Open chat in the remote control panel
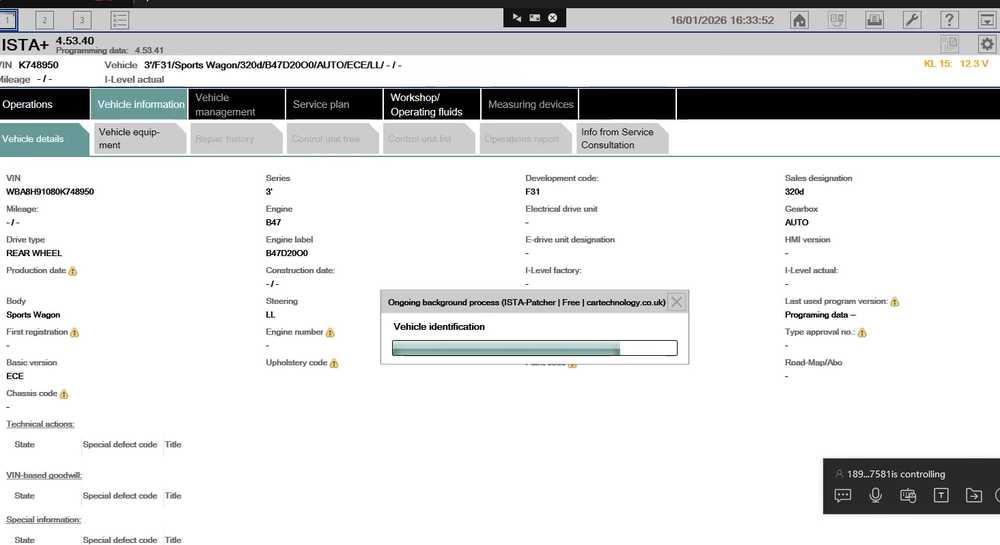This screenshot has height=545, width=1000. point(842,495)
